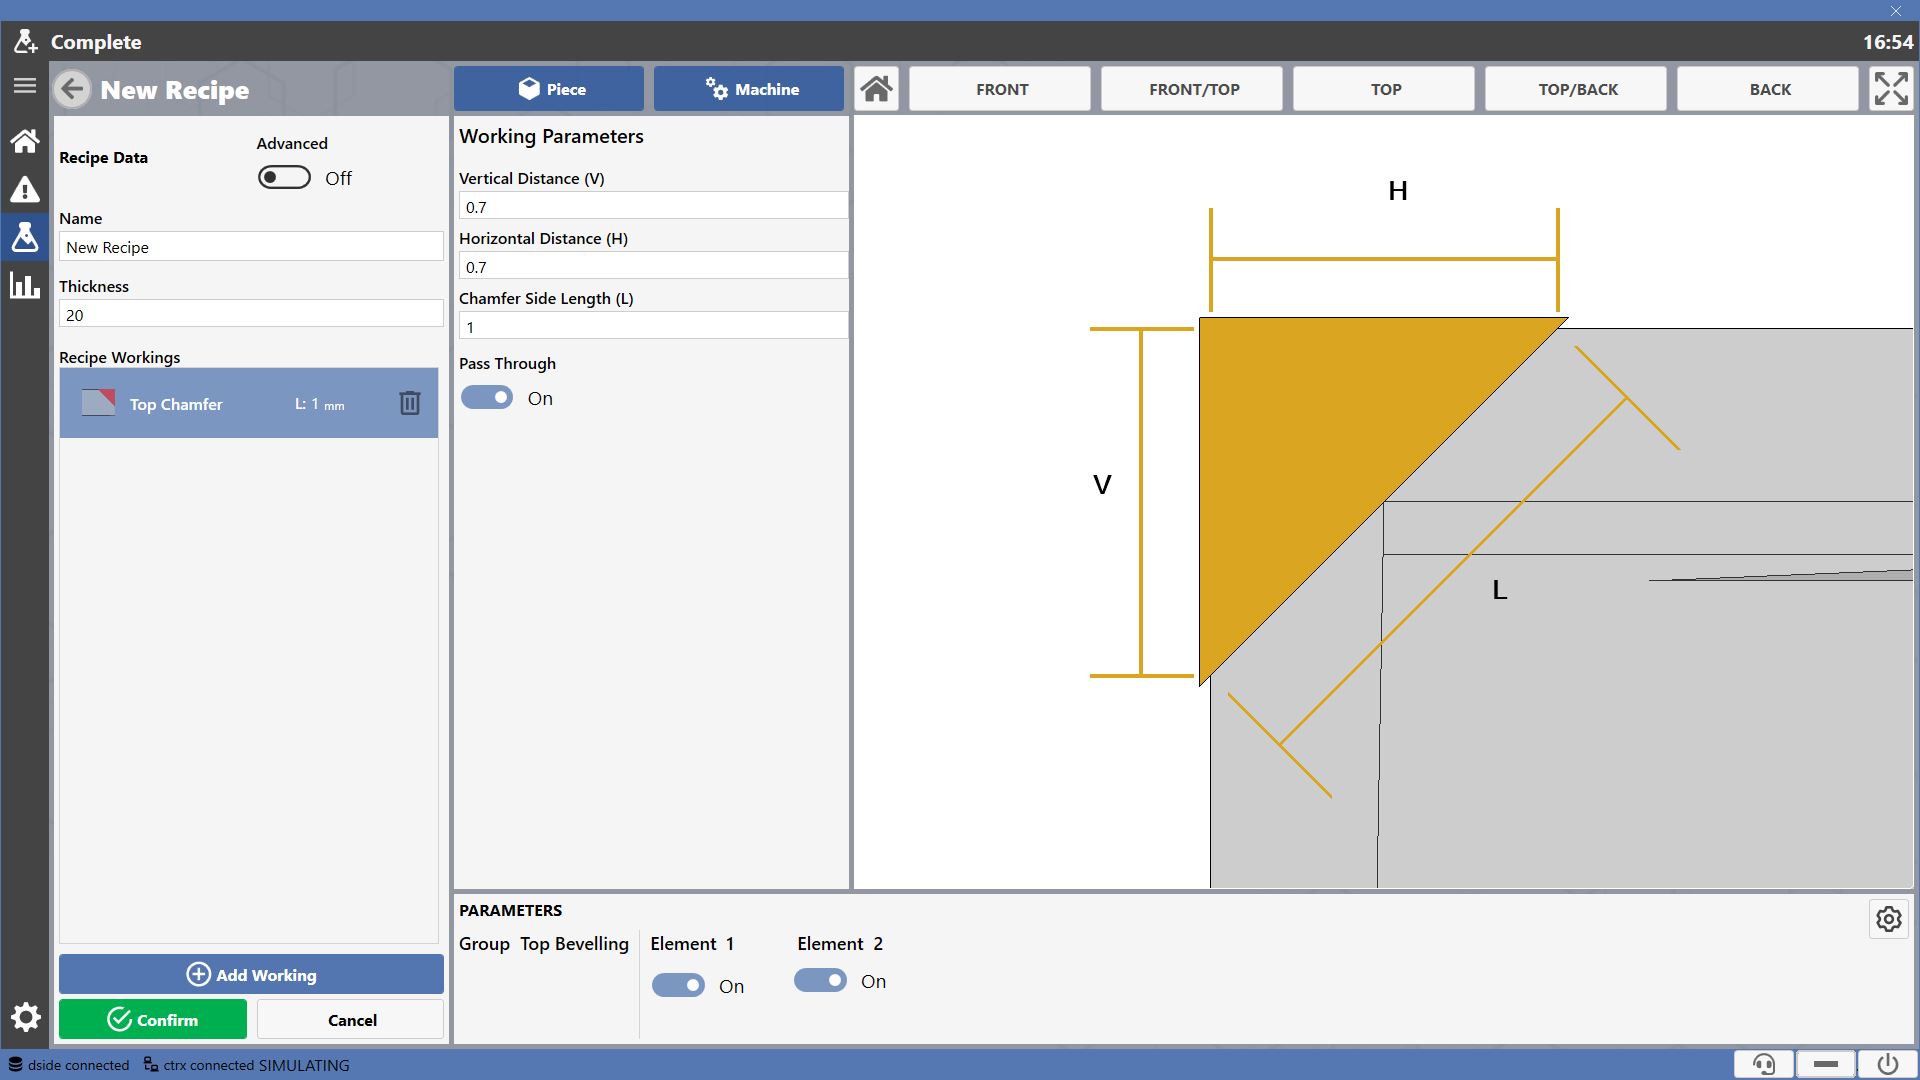Click the recipe Name input field
The height and width of the screenshot is (1080, 1920).
click(x=251, y=247)
